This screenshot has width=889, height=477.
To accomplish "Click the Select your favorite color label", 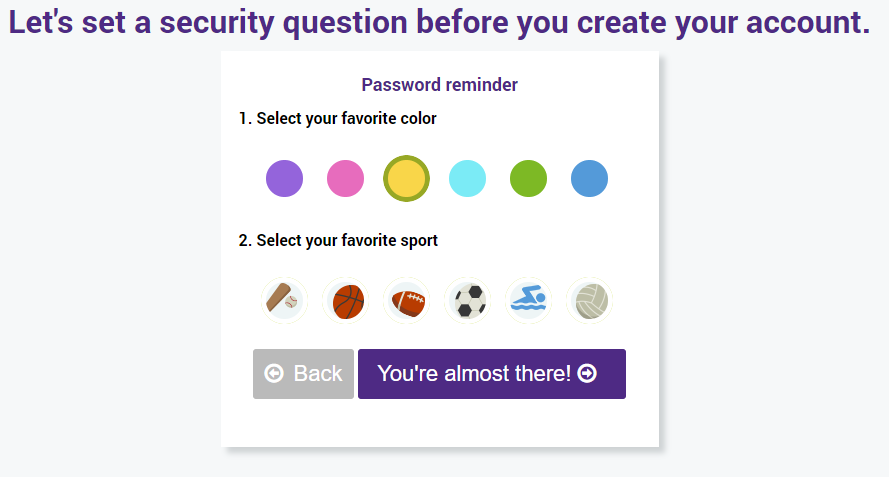I will [x=338, y=118].
